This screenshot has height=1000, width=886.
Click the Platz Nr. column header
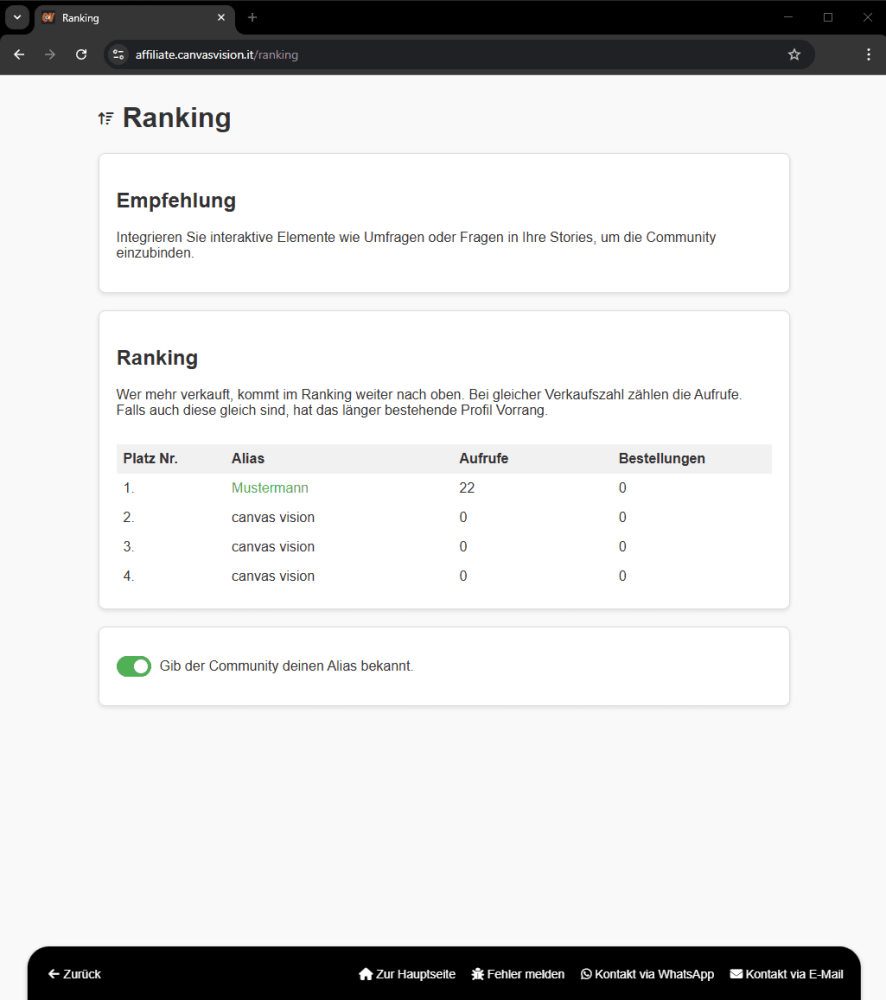[x=150, y=459]
